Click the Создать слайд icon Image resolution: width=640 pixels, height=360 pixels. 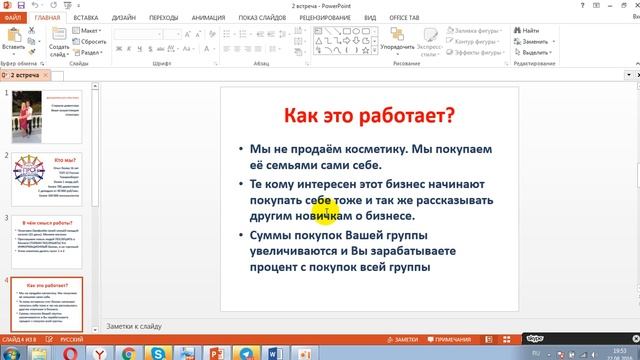(59, 34)
